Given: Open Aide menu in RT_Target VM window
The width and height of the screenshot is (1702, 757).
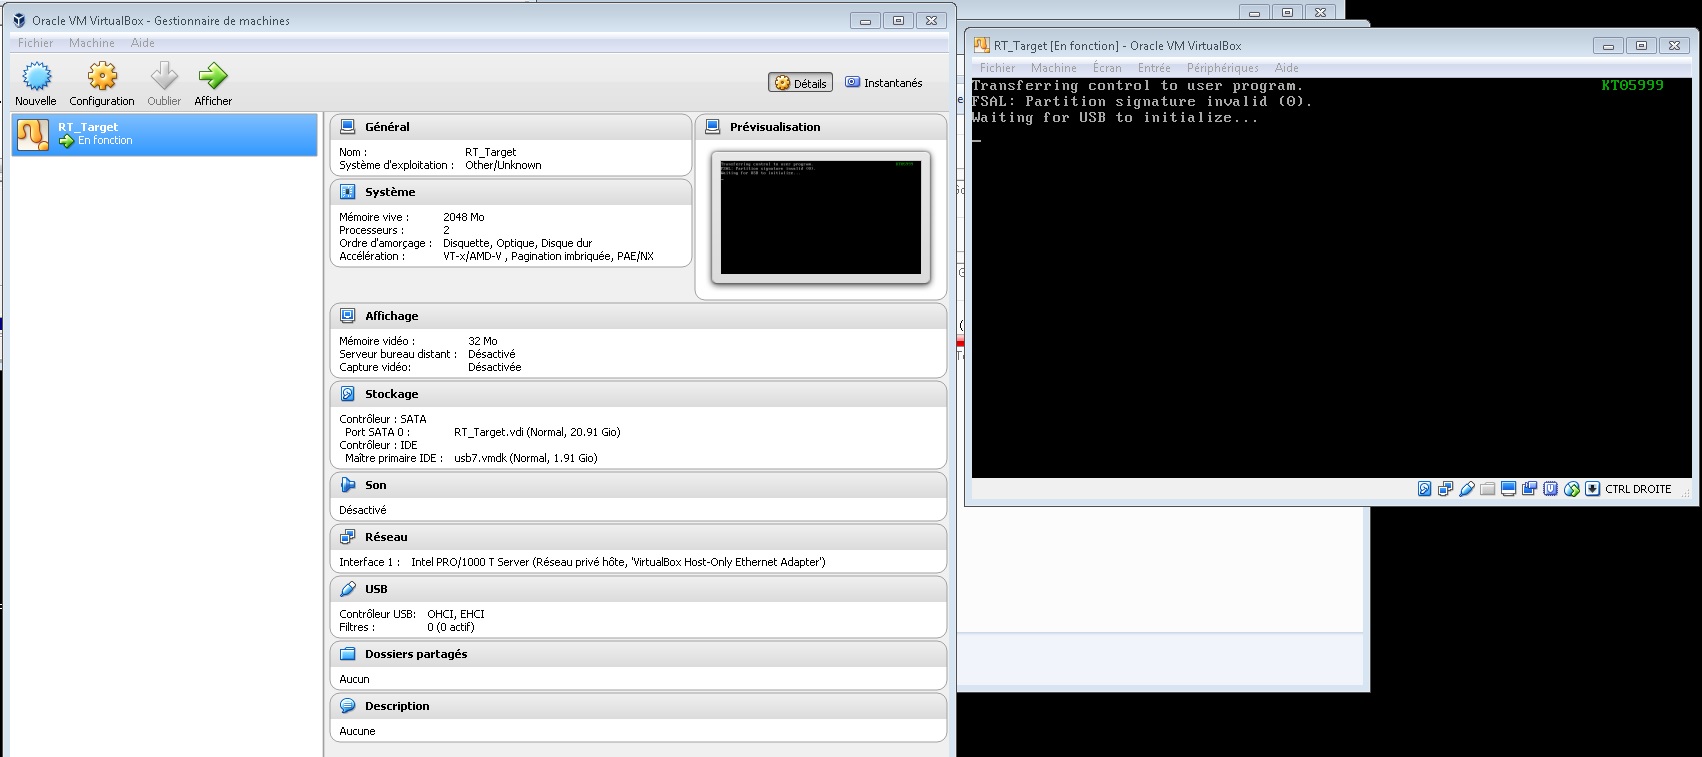Looking at the screenshot, I should [x=1287, y=68].
